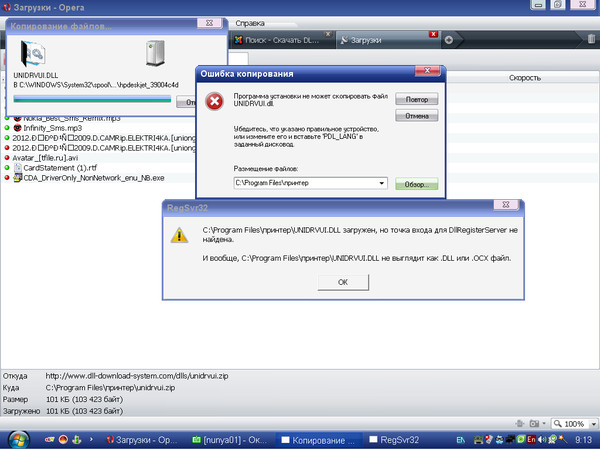Activate the [nunya01] taskbar button

pyautogui.click(x=229, y=440)
